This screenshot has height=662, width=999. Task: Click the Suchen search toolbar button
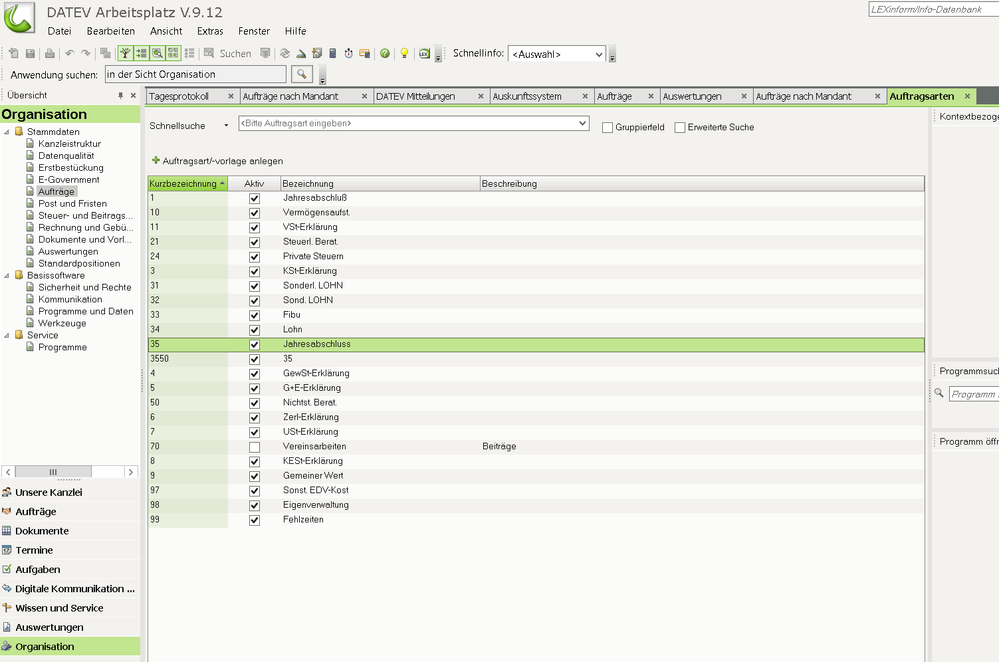[227, 54]
